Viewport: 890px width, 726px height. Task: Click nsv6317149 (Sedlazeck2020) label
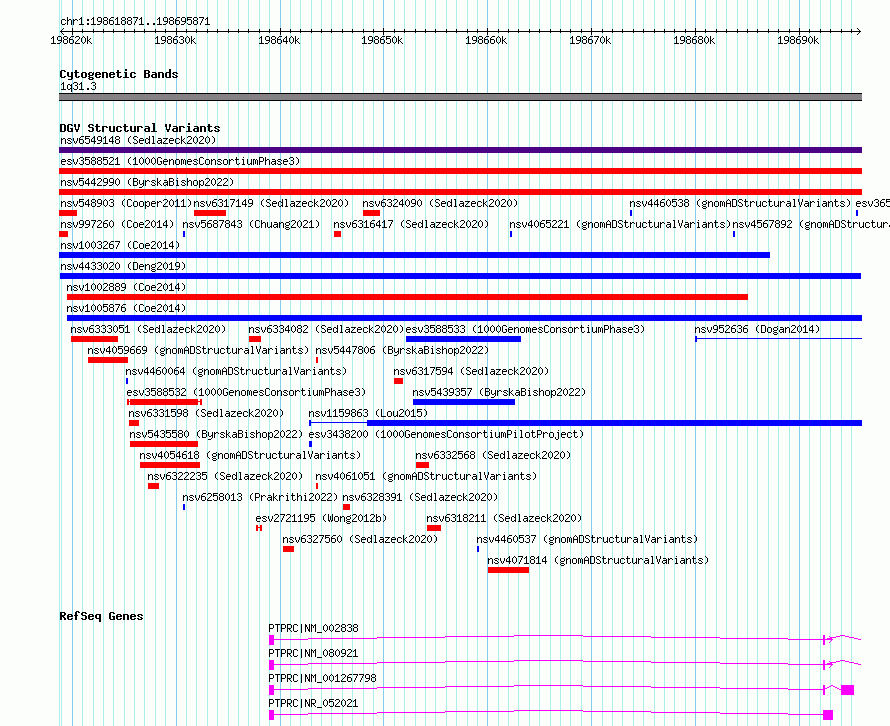click(x=271, y=203)
